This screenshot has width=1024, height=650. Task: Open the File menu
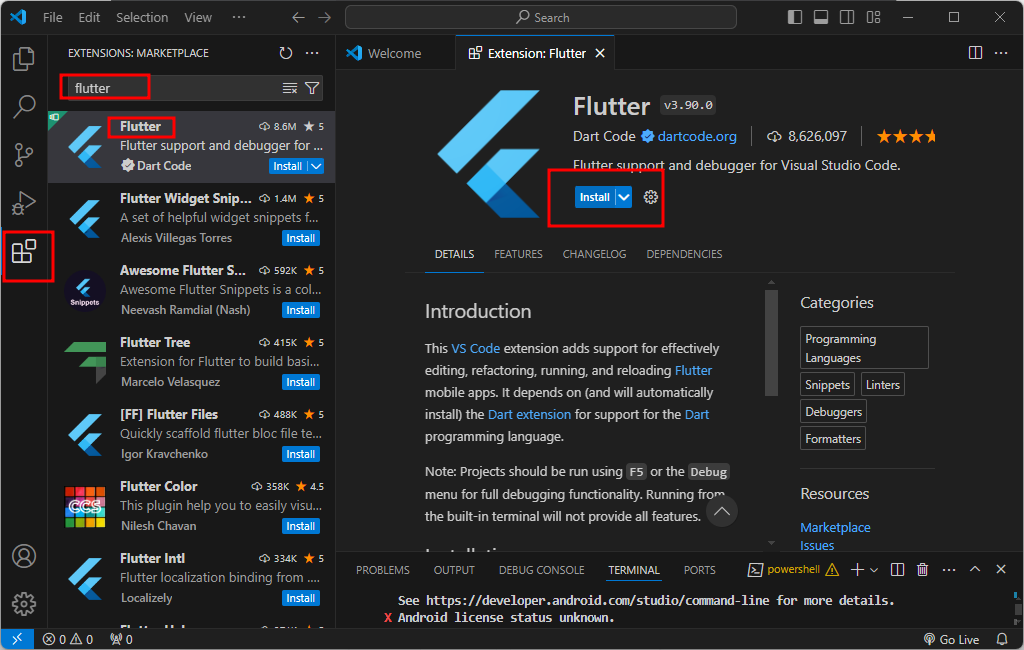click(52, 18)
